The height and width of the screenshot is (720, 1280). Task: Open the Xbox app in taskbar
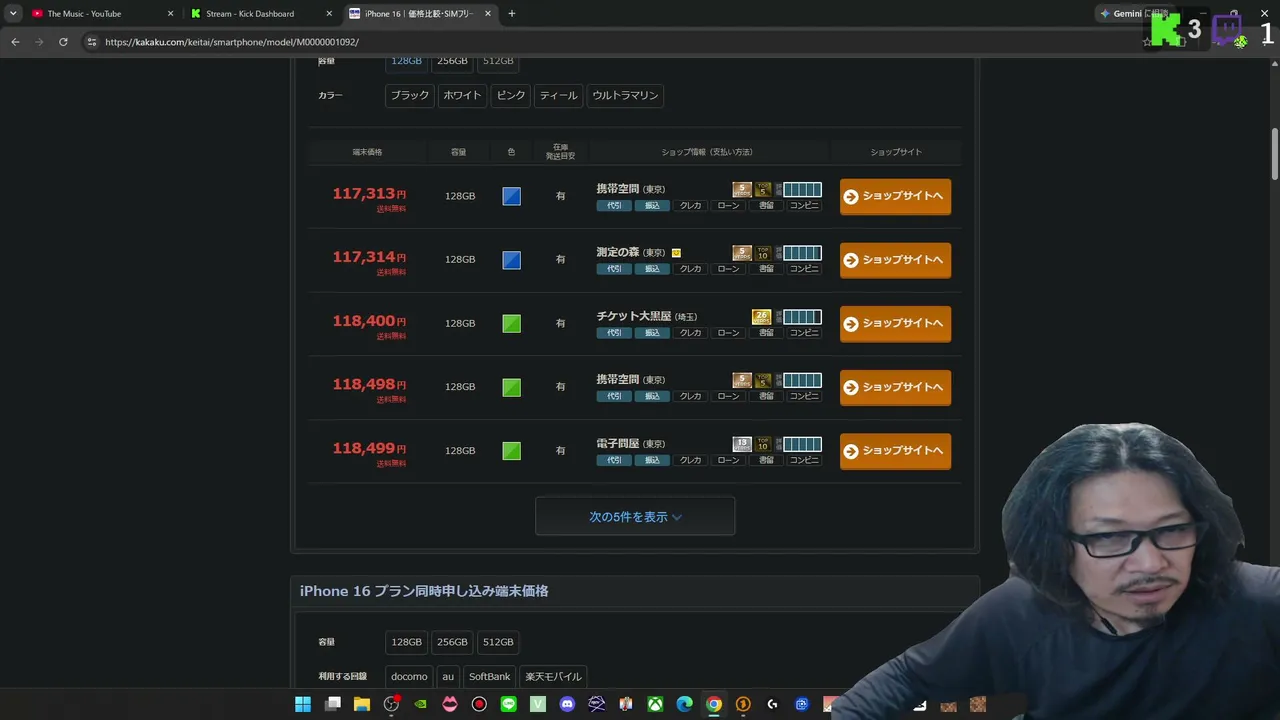point(655,704)
